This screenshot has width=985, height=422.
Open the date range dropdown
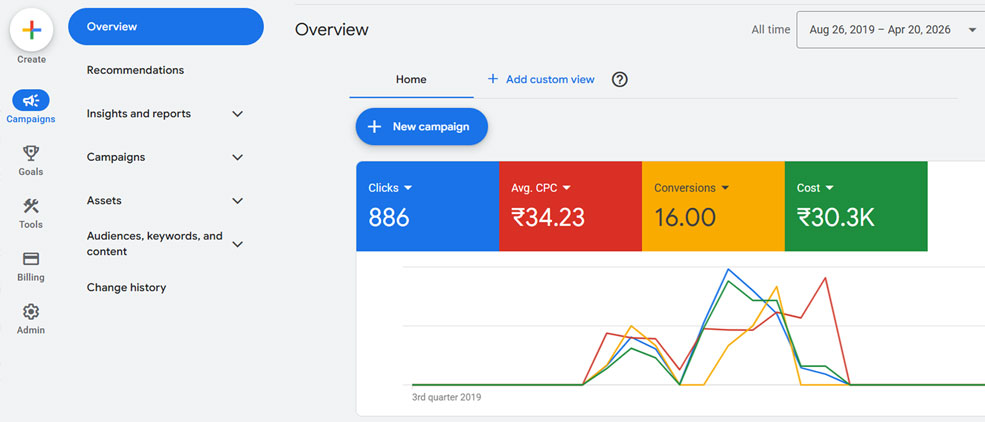[x=889, y=30]
